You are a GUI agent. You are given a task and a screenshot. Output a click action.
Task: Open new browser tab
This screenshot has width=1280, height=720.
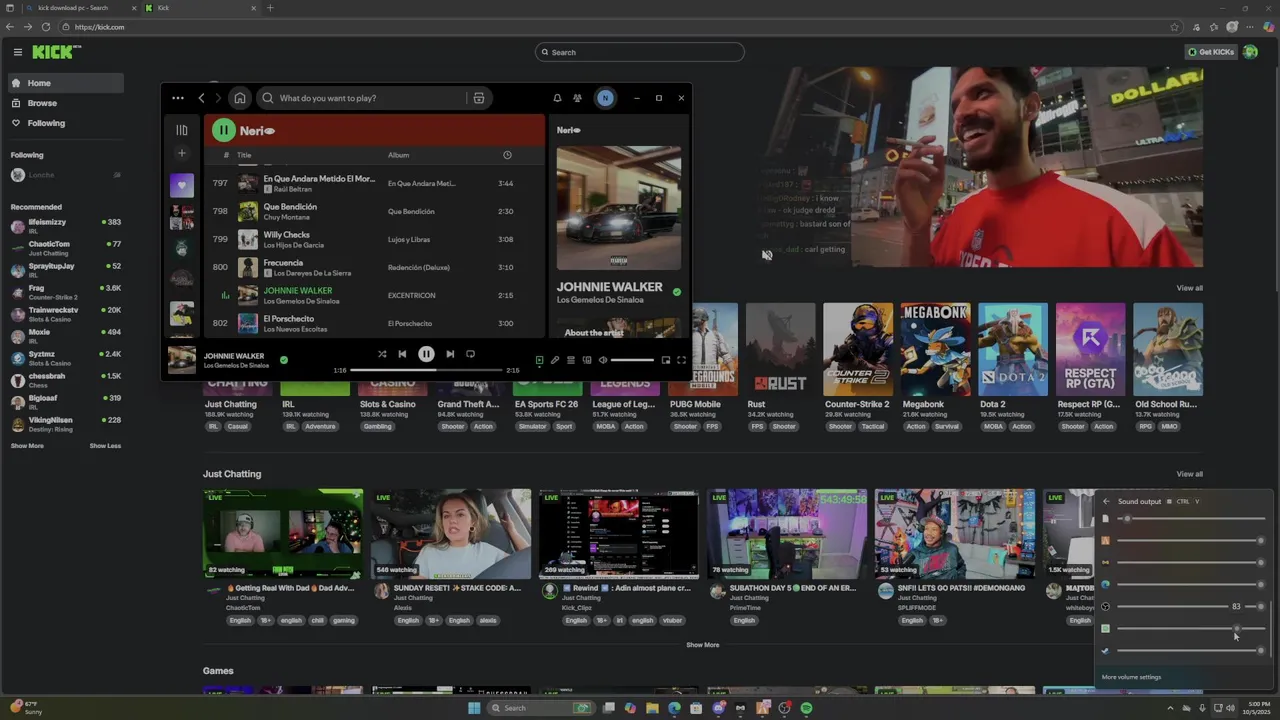(x=269, y=8)
